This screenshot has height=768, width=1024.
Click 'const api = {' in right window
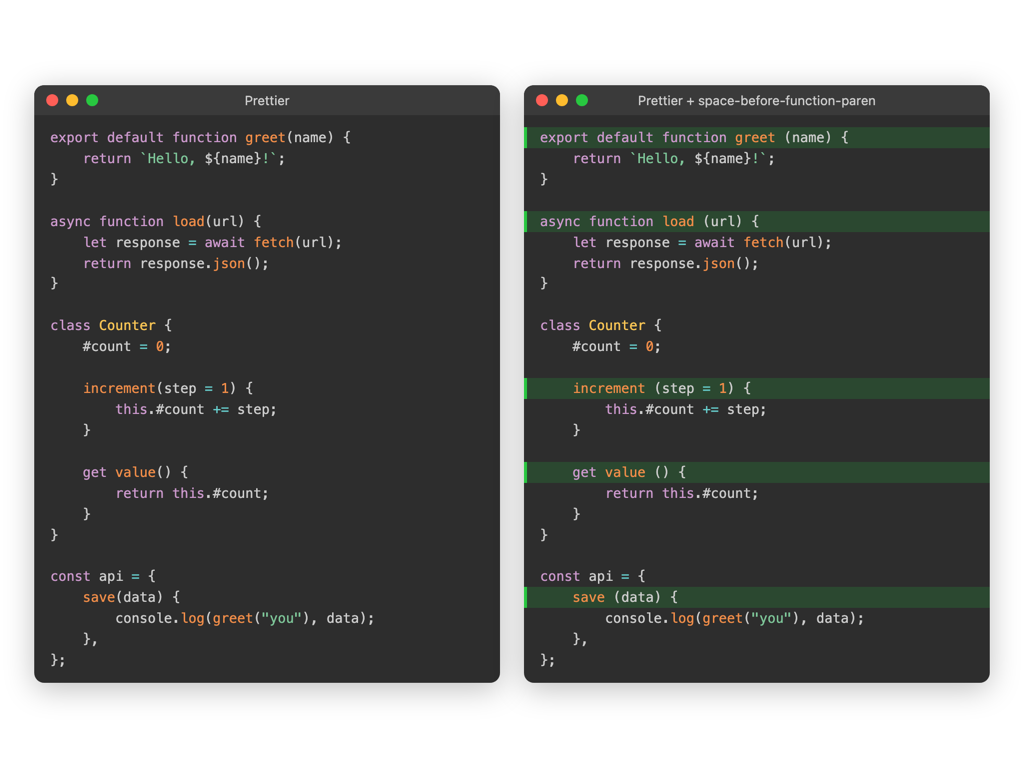592,576
